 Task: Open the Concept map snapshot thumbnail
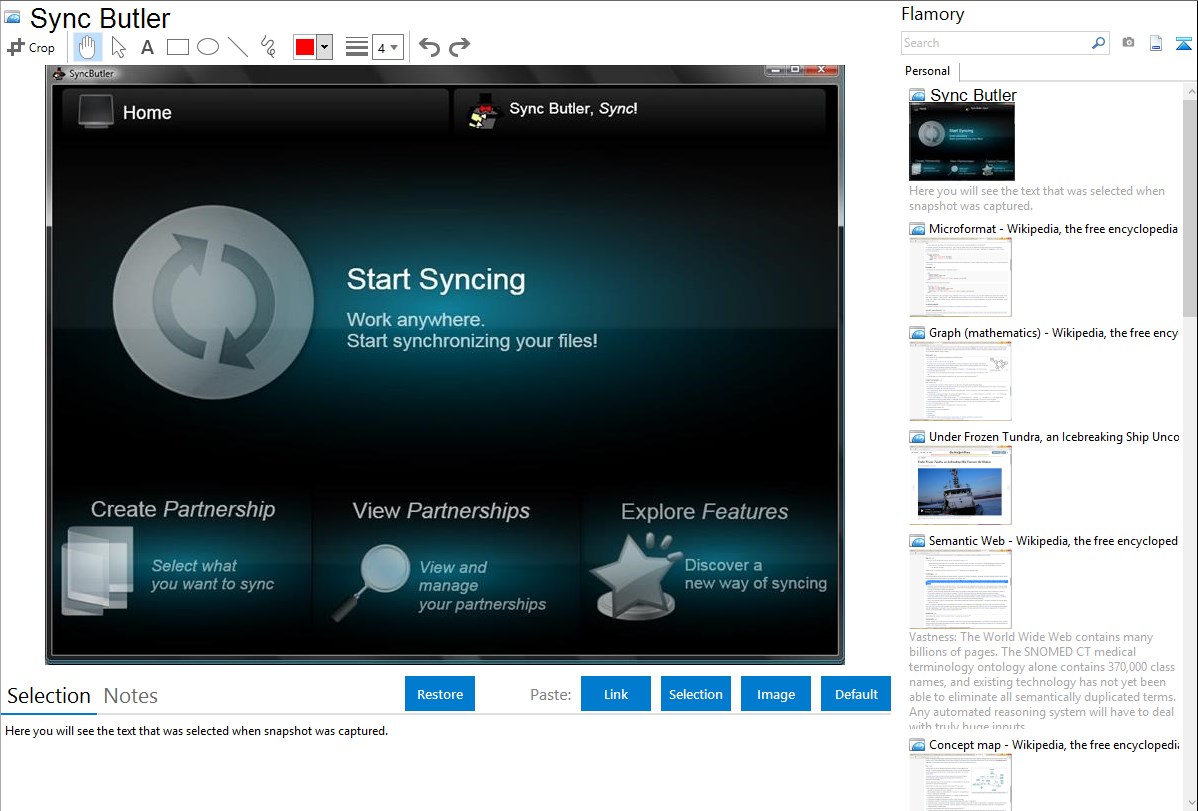coord(960,782)
